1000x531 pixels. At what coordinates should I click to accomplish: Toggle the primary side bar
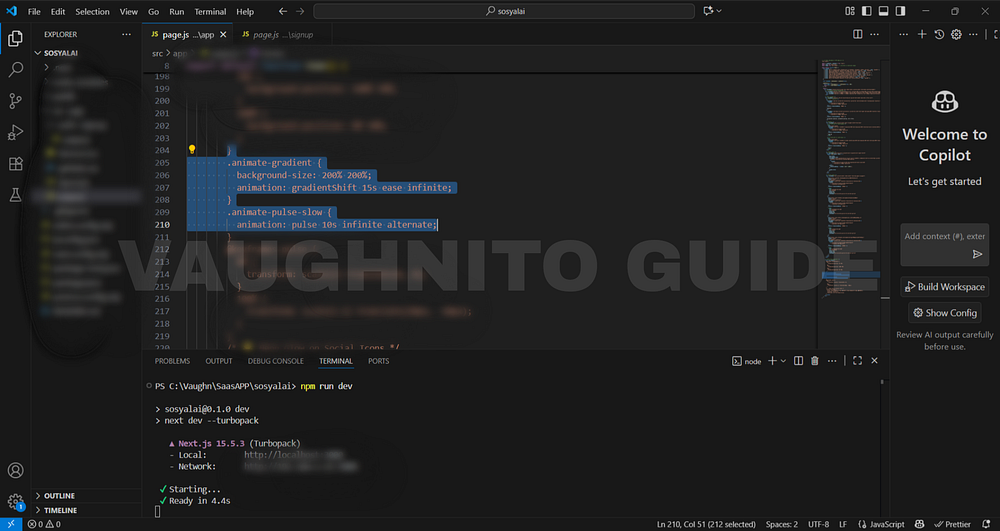866,11
